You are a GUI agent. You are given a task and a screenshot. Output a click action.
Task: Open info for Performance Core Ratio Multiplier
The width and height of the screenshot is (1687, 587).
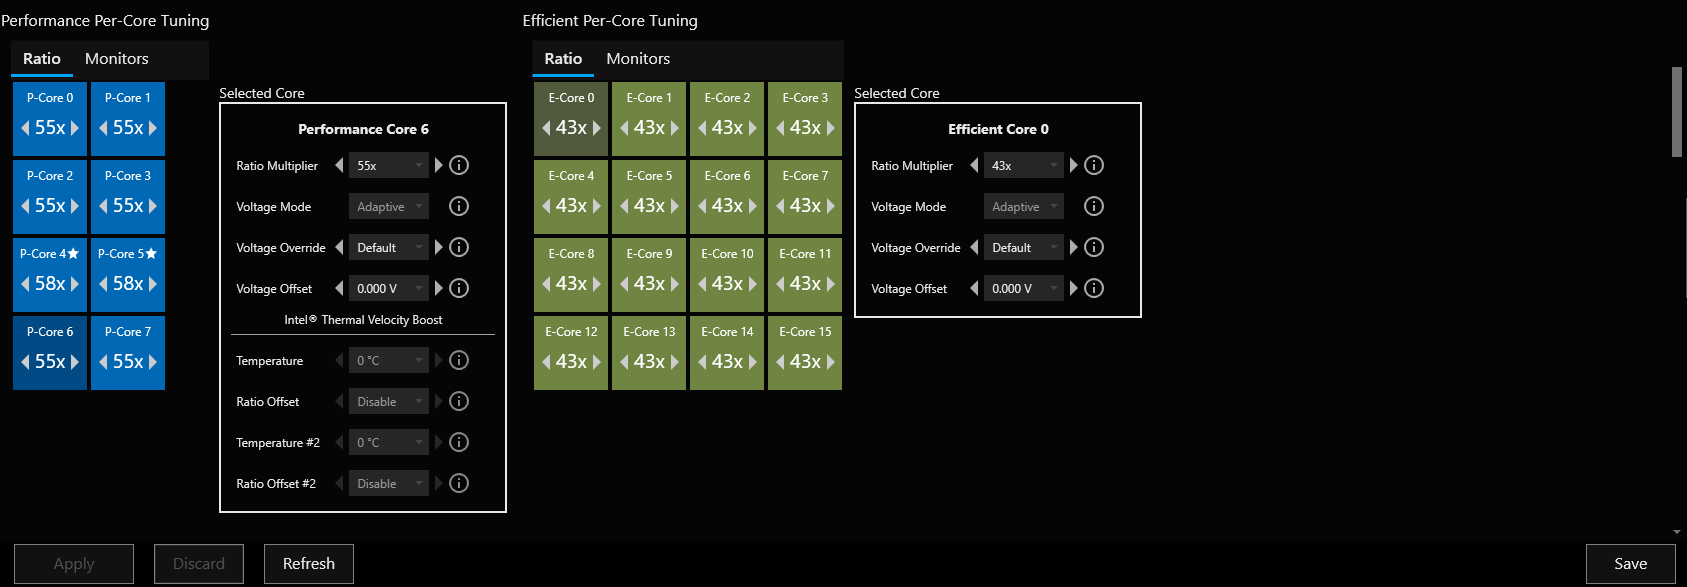[x=459, y=165]
